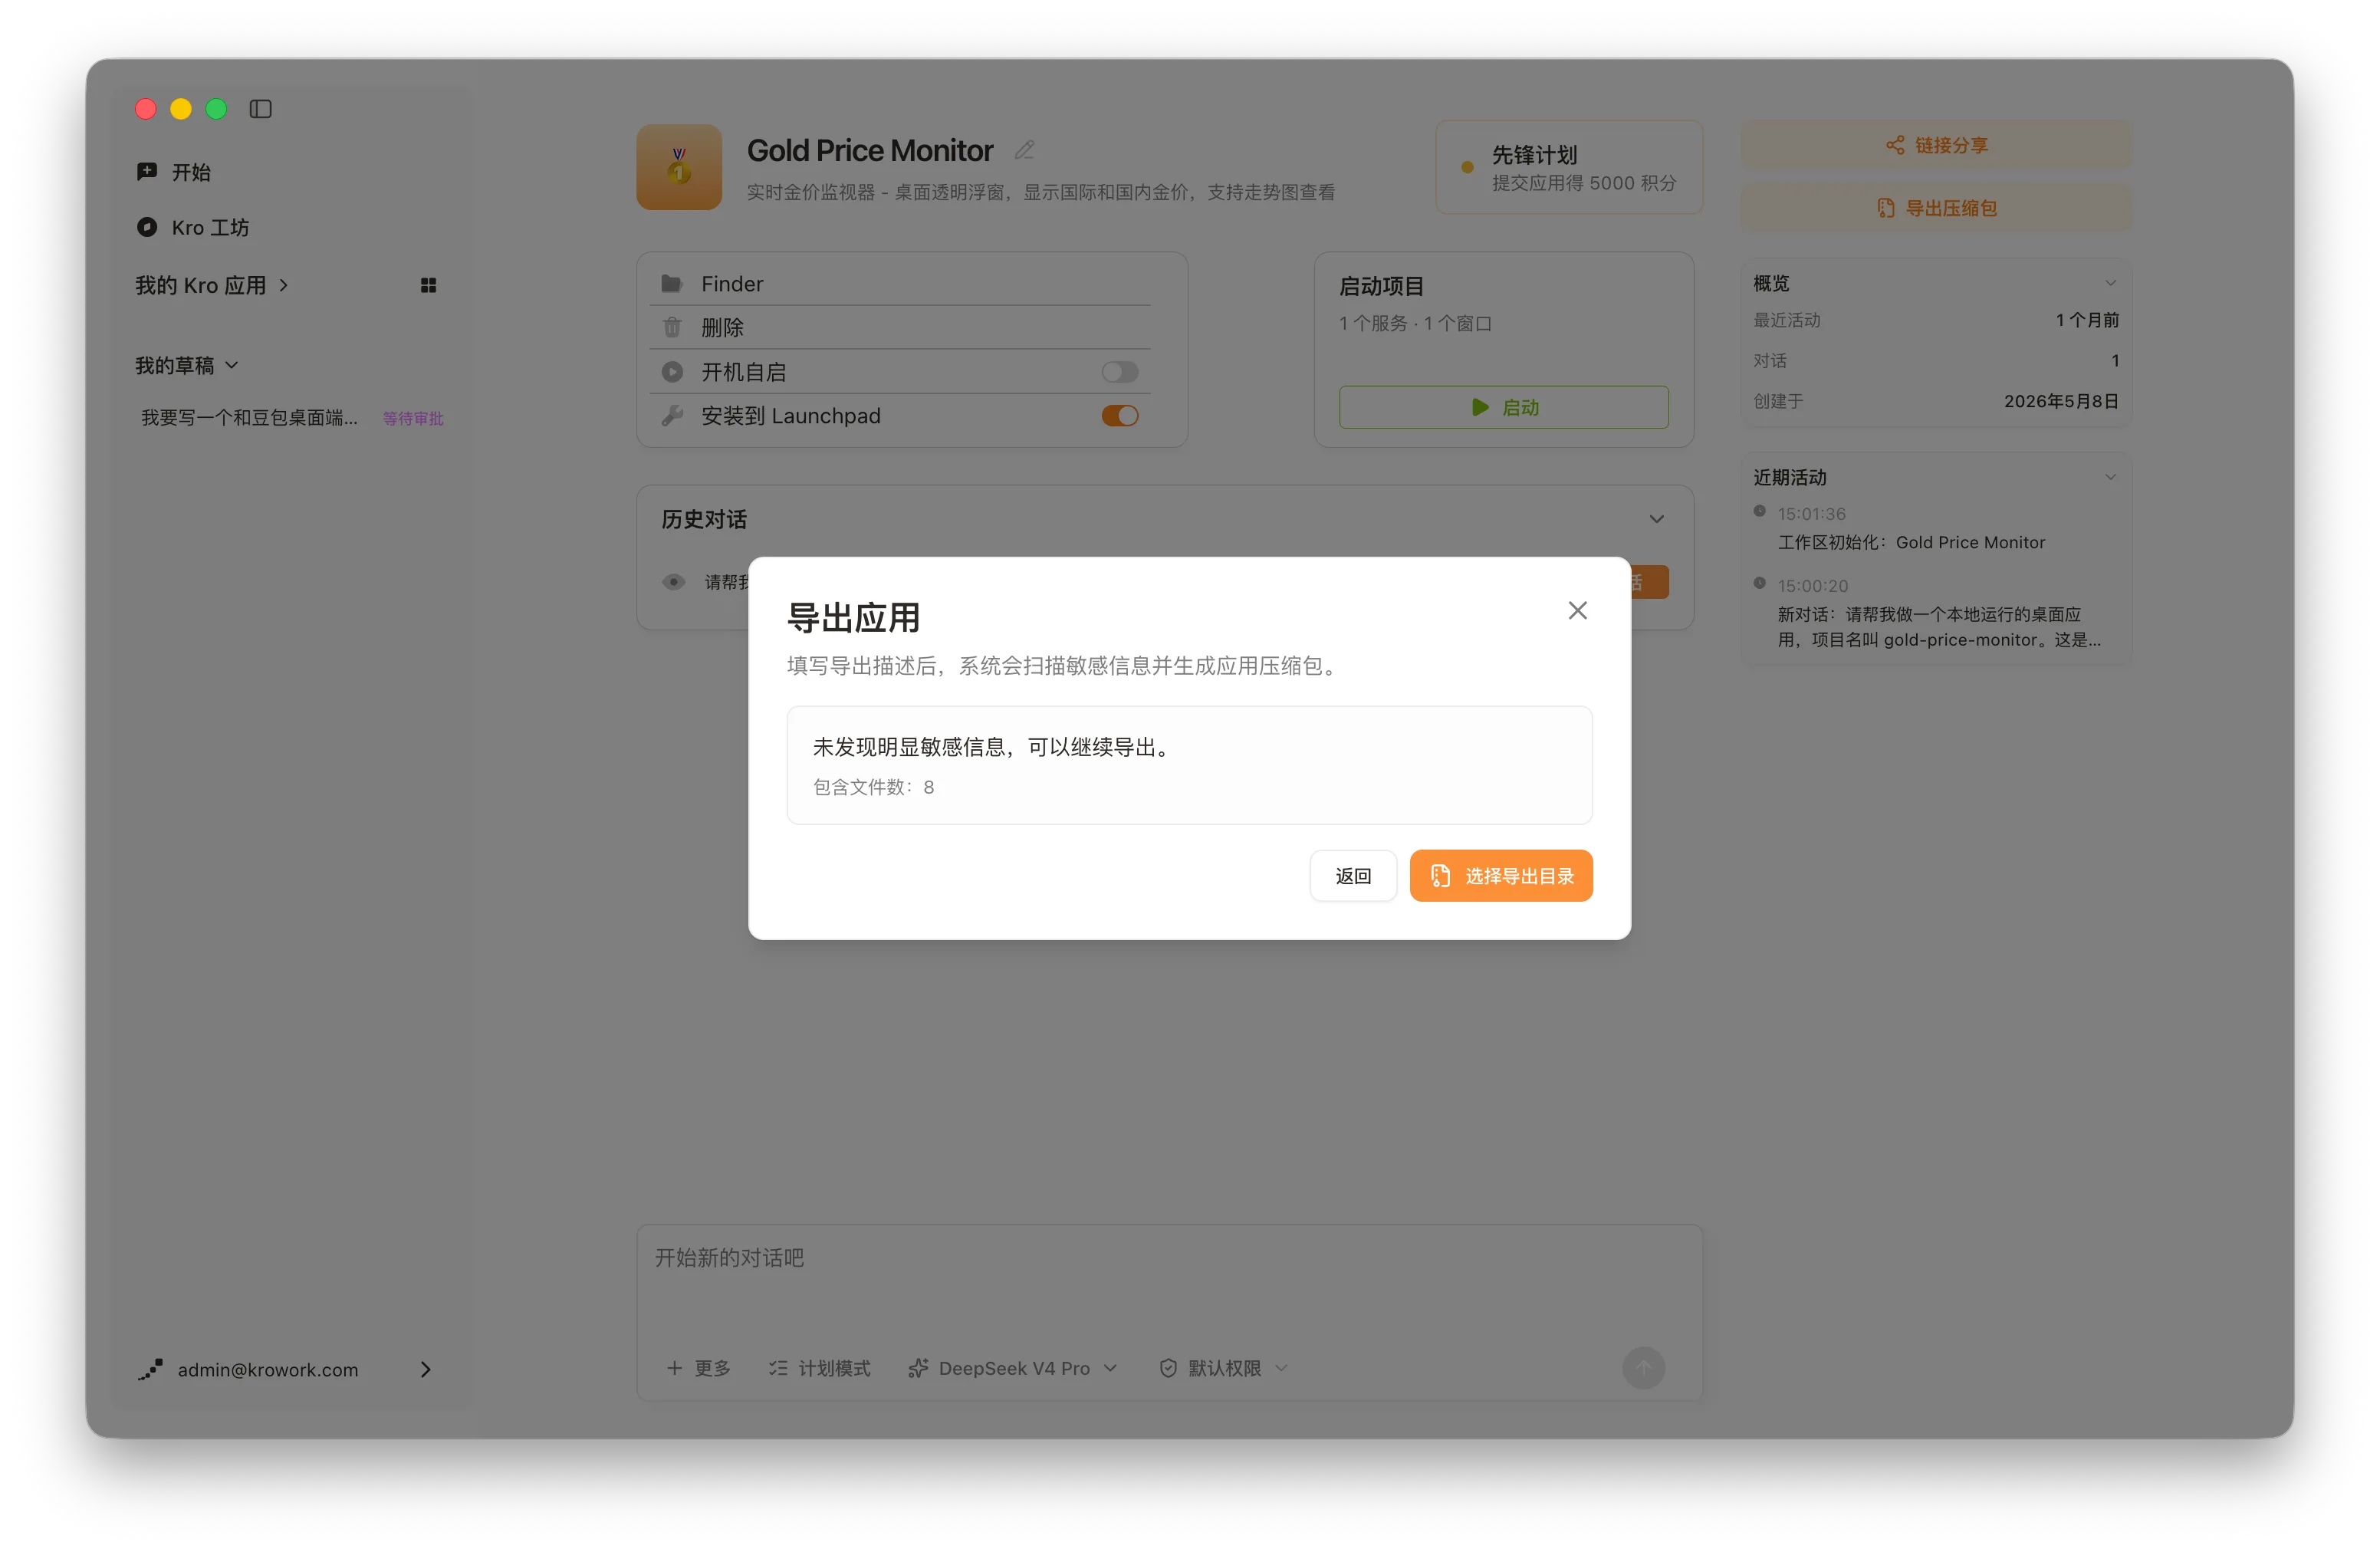Open the 默认权限 dropdown
This screenshot has height=1552, width=2380.
[1223, 1368]
